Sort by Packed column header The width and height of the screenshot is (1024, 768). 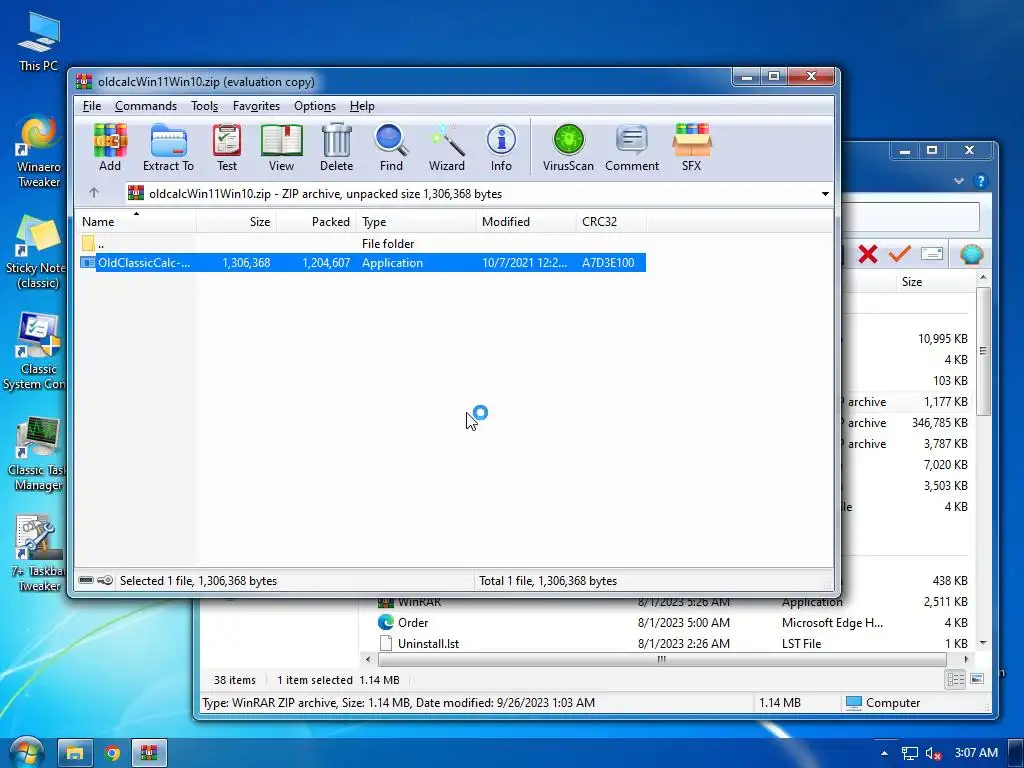316,221
